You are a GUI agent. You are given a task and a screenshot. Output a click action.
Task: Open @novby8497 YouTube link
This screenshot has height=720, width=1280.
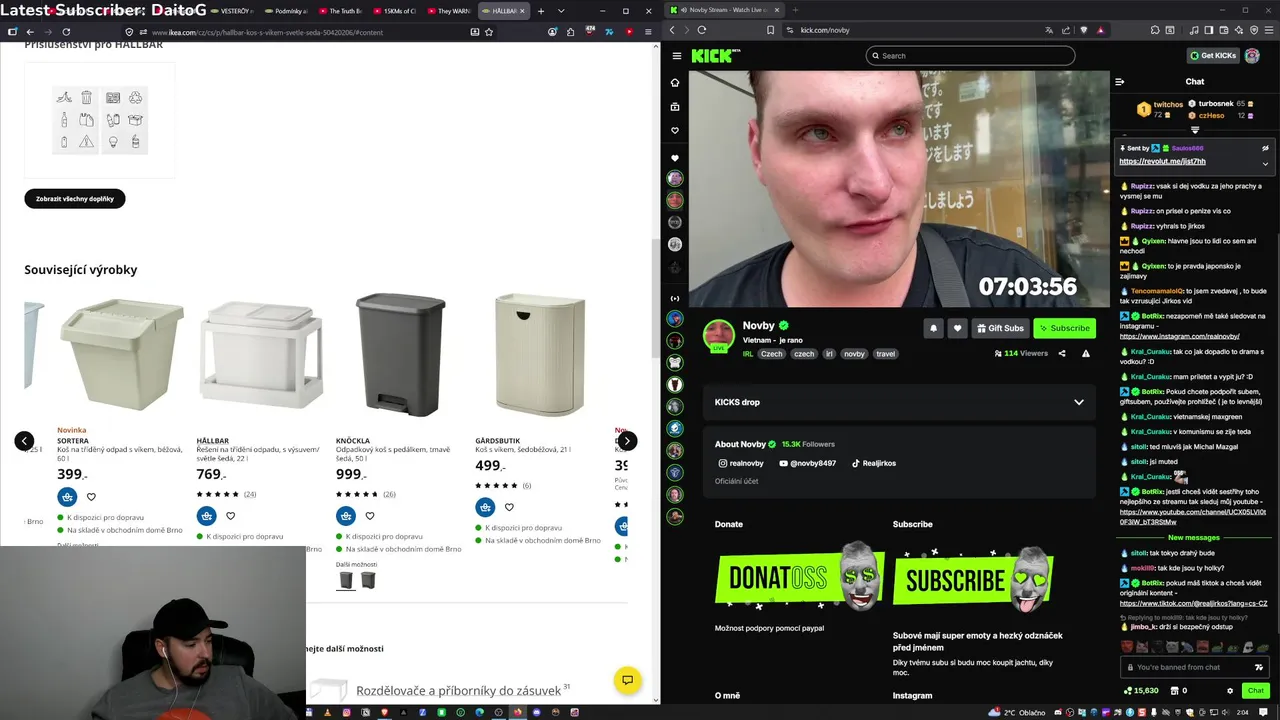[806, 463]
